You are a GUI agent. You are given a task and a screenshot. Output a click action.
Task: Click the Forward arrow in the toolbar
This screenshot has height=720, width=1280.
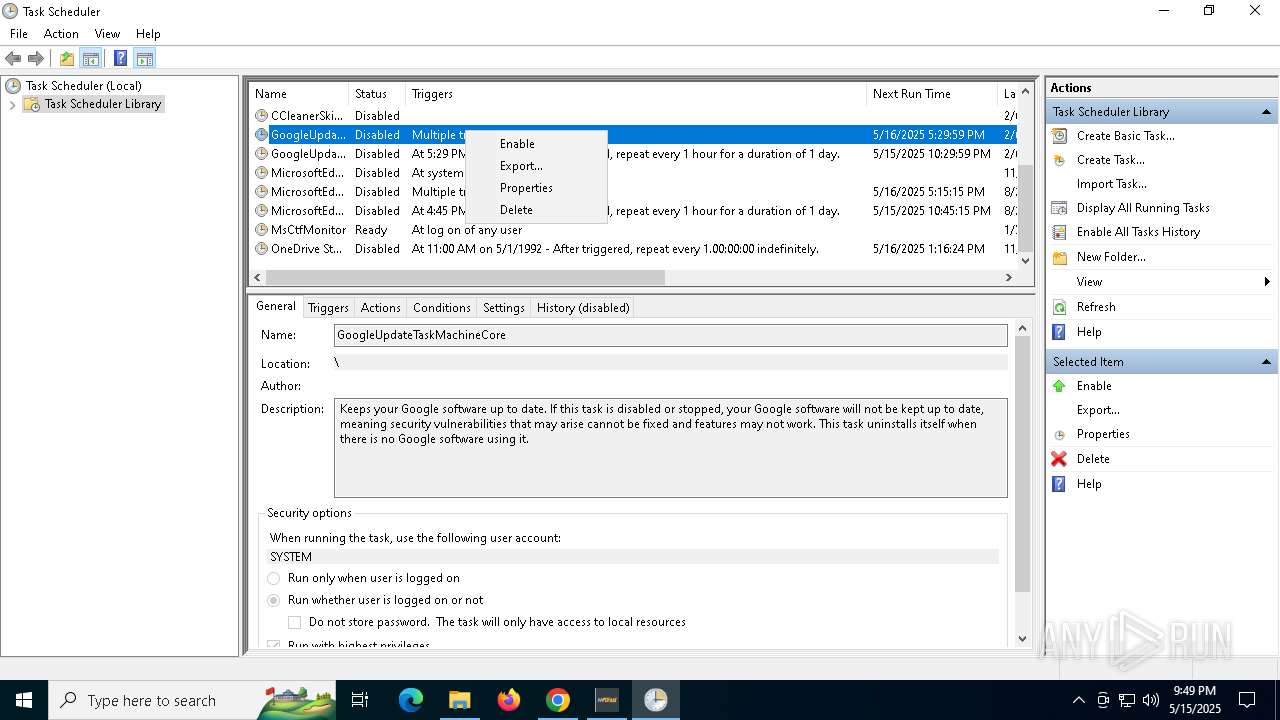(36, 58)
